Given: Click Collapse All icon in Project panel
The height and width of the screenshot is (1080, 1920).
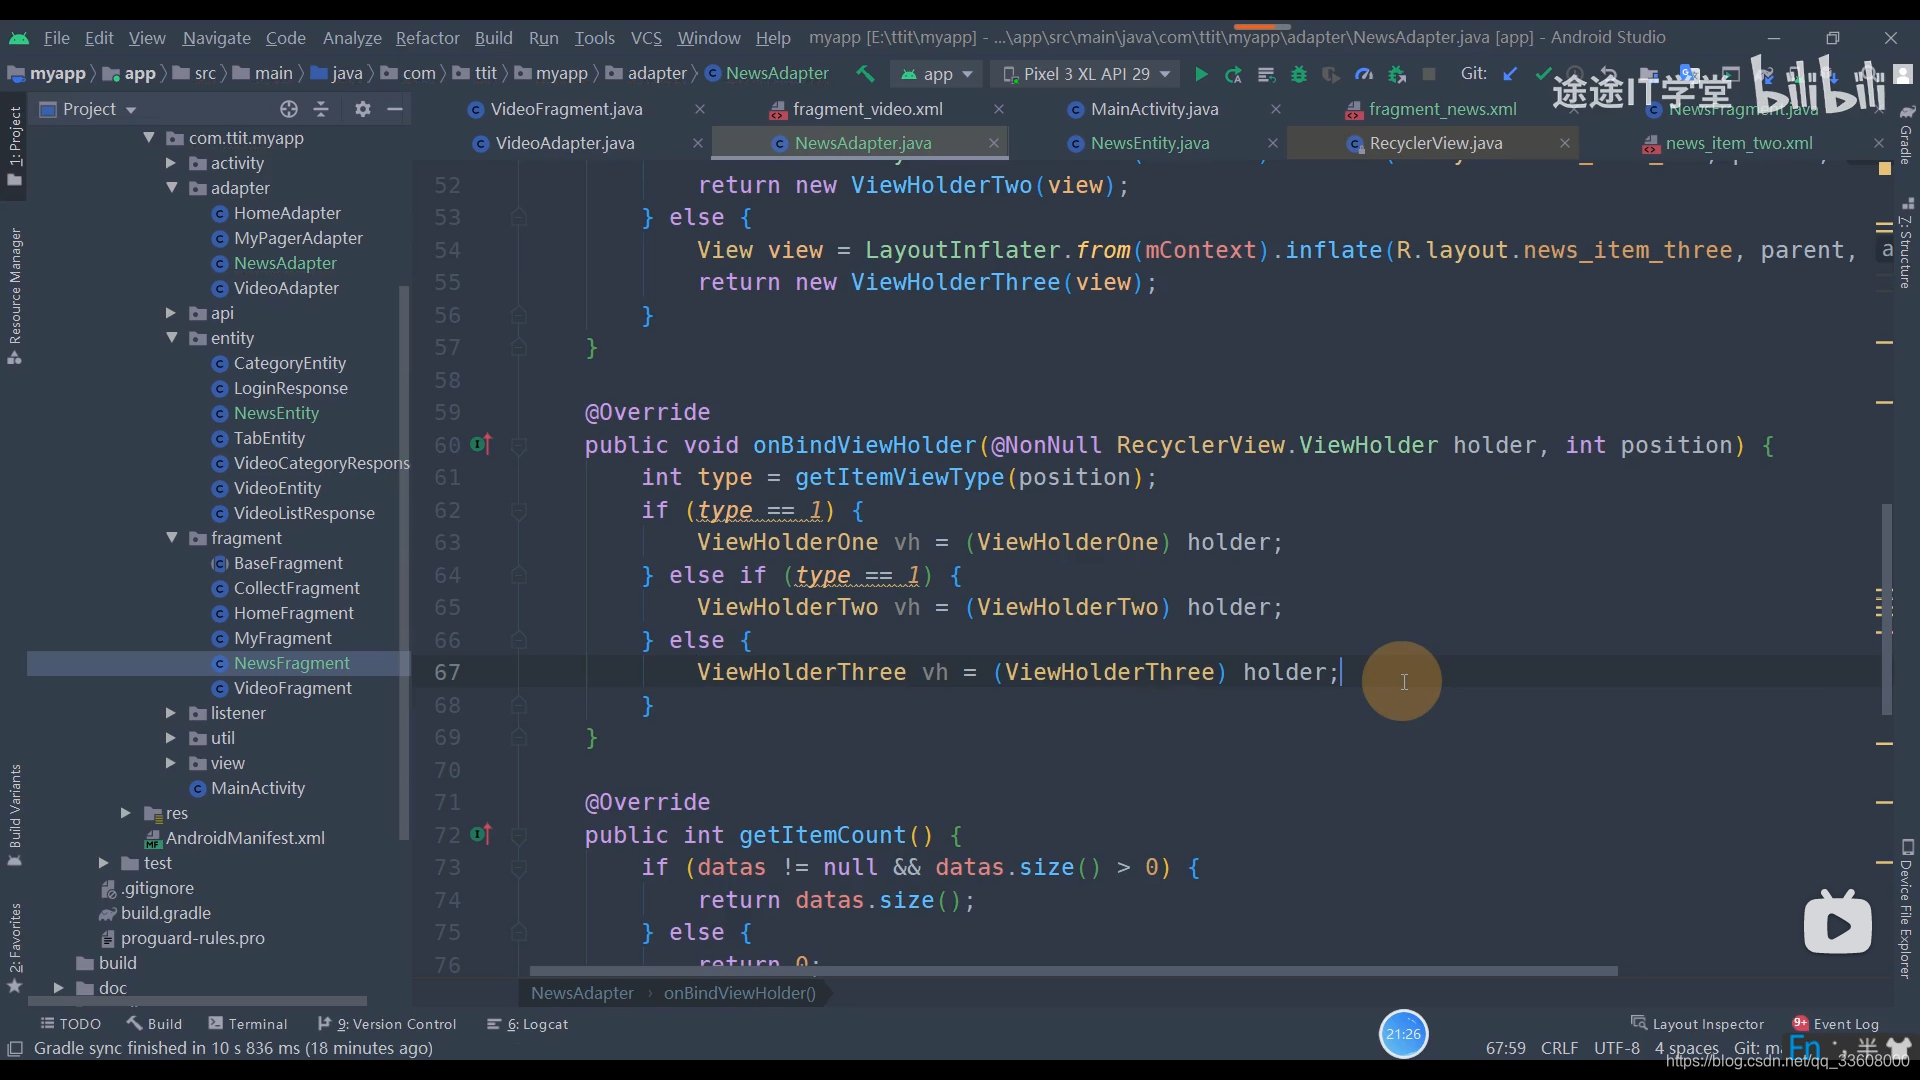Looking at the screenshot, I should 321,109.
